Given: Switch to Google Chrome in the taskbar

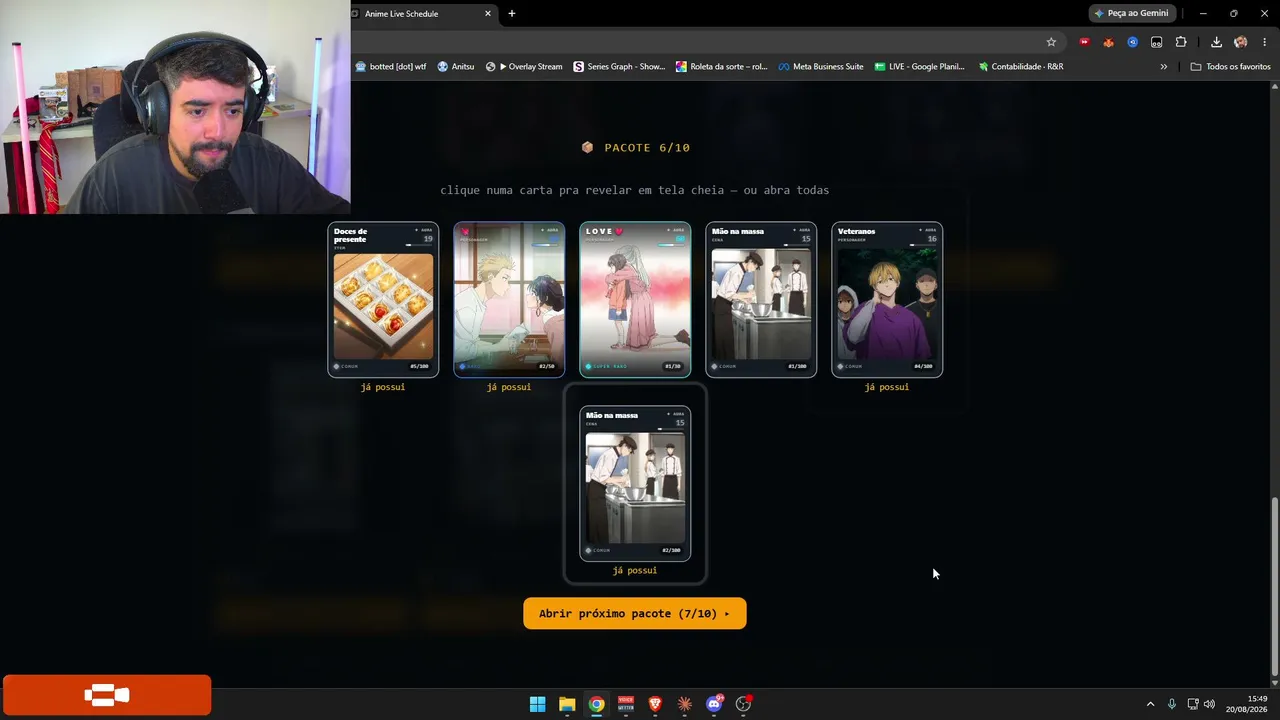Looking at the screenshot, I should (596, 704).
